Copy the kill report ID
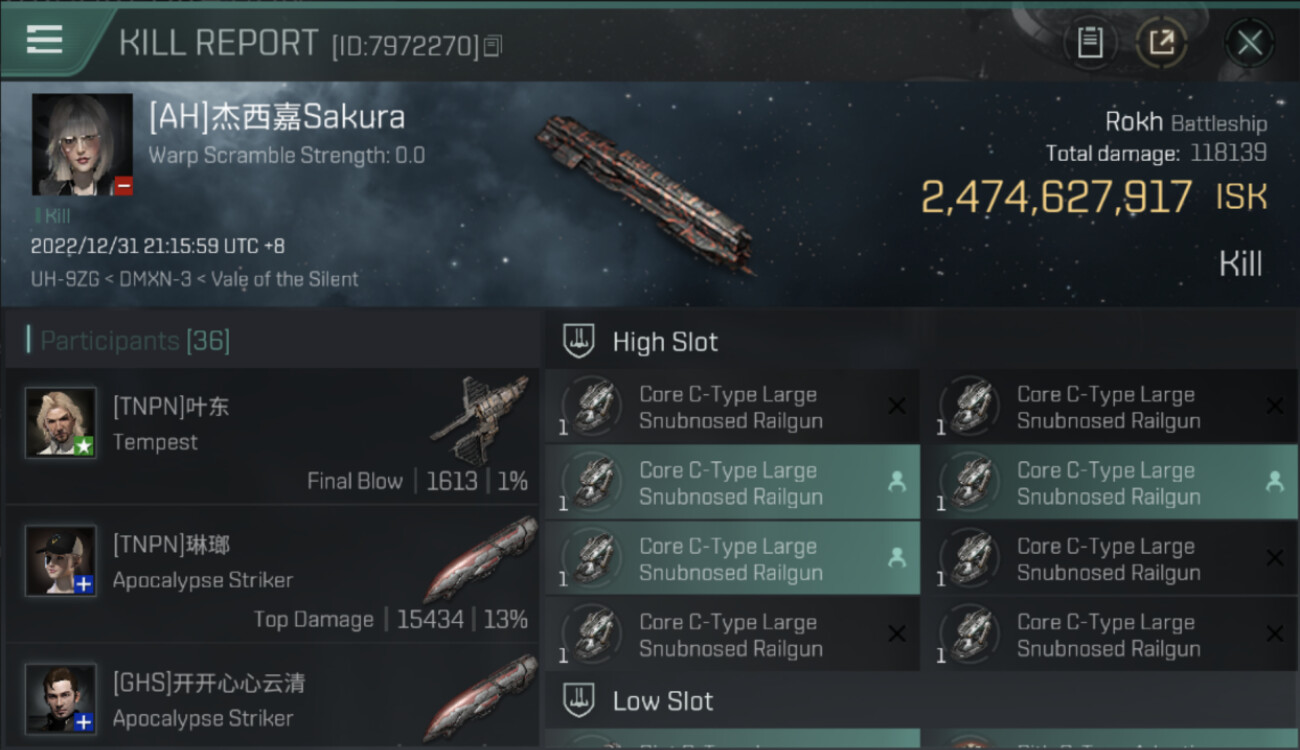Image resolution: width=1300 pixels, height=750 pixels. (492, 46)
